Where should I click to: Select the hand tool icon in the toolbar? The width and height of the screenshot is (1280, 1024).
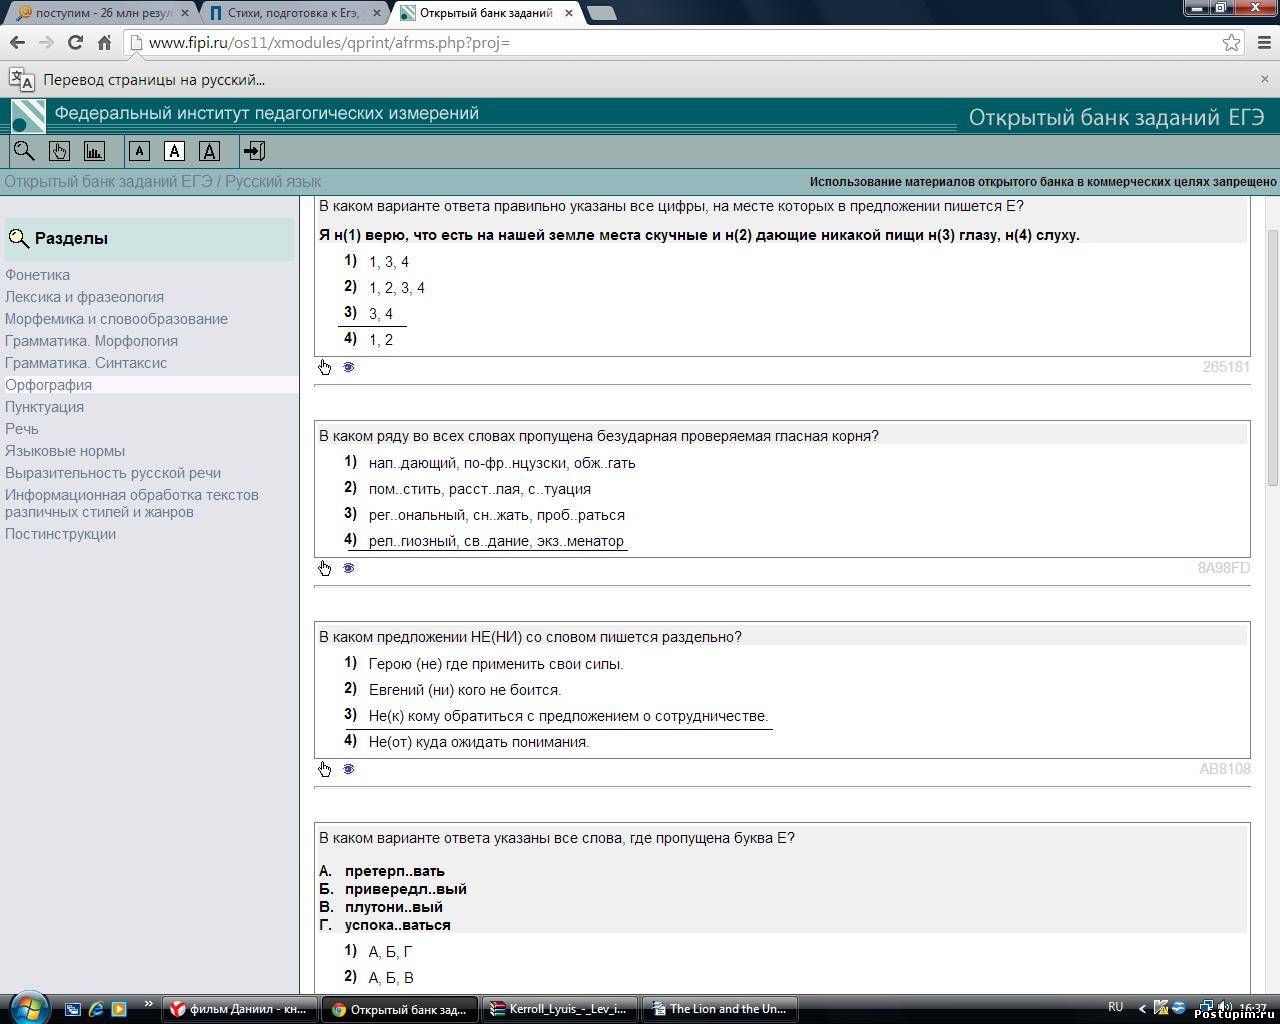pyautogui.click(x=59, y=151)
